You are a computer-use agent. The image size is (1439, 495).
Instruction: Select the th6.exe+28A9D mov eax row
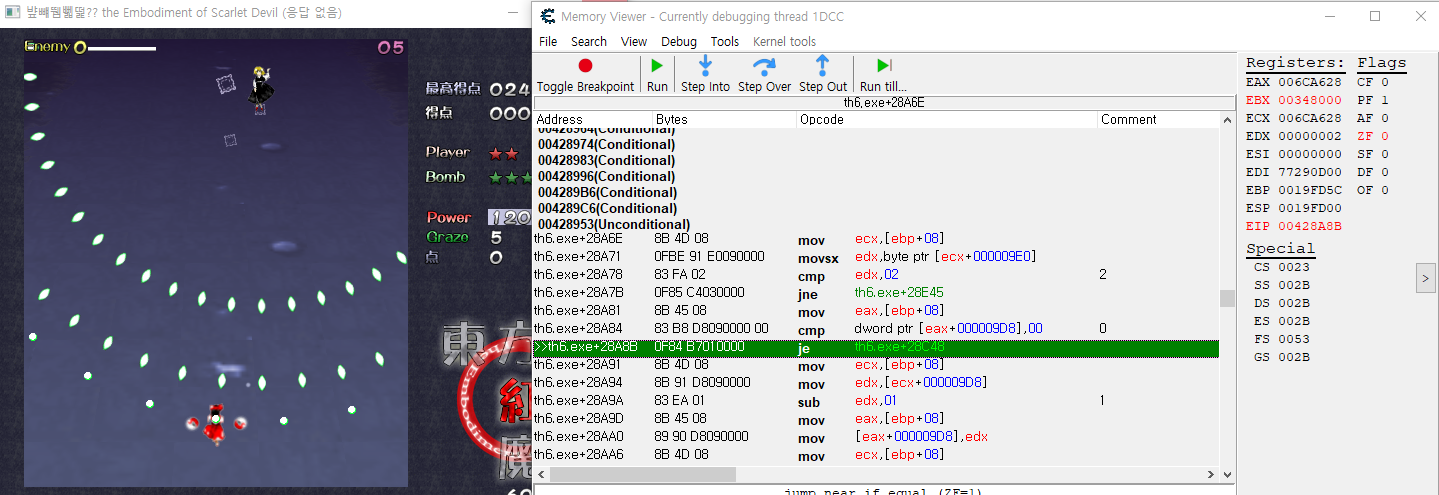click(876, 419)
